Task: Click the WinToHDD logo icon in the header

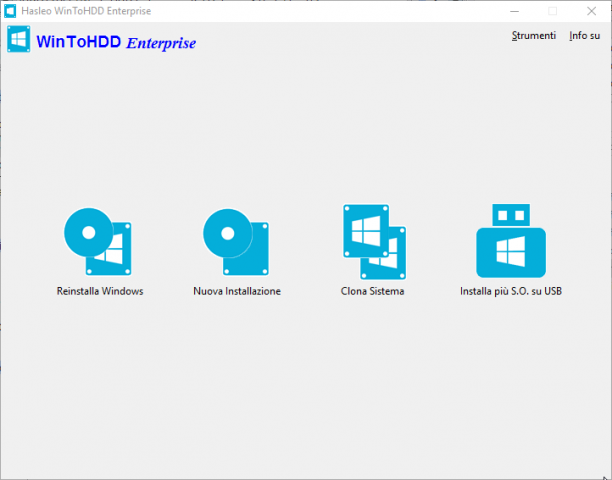Action: click(x=18, y=39)
